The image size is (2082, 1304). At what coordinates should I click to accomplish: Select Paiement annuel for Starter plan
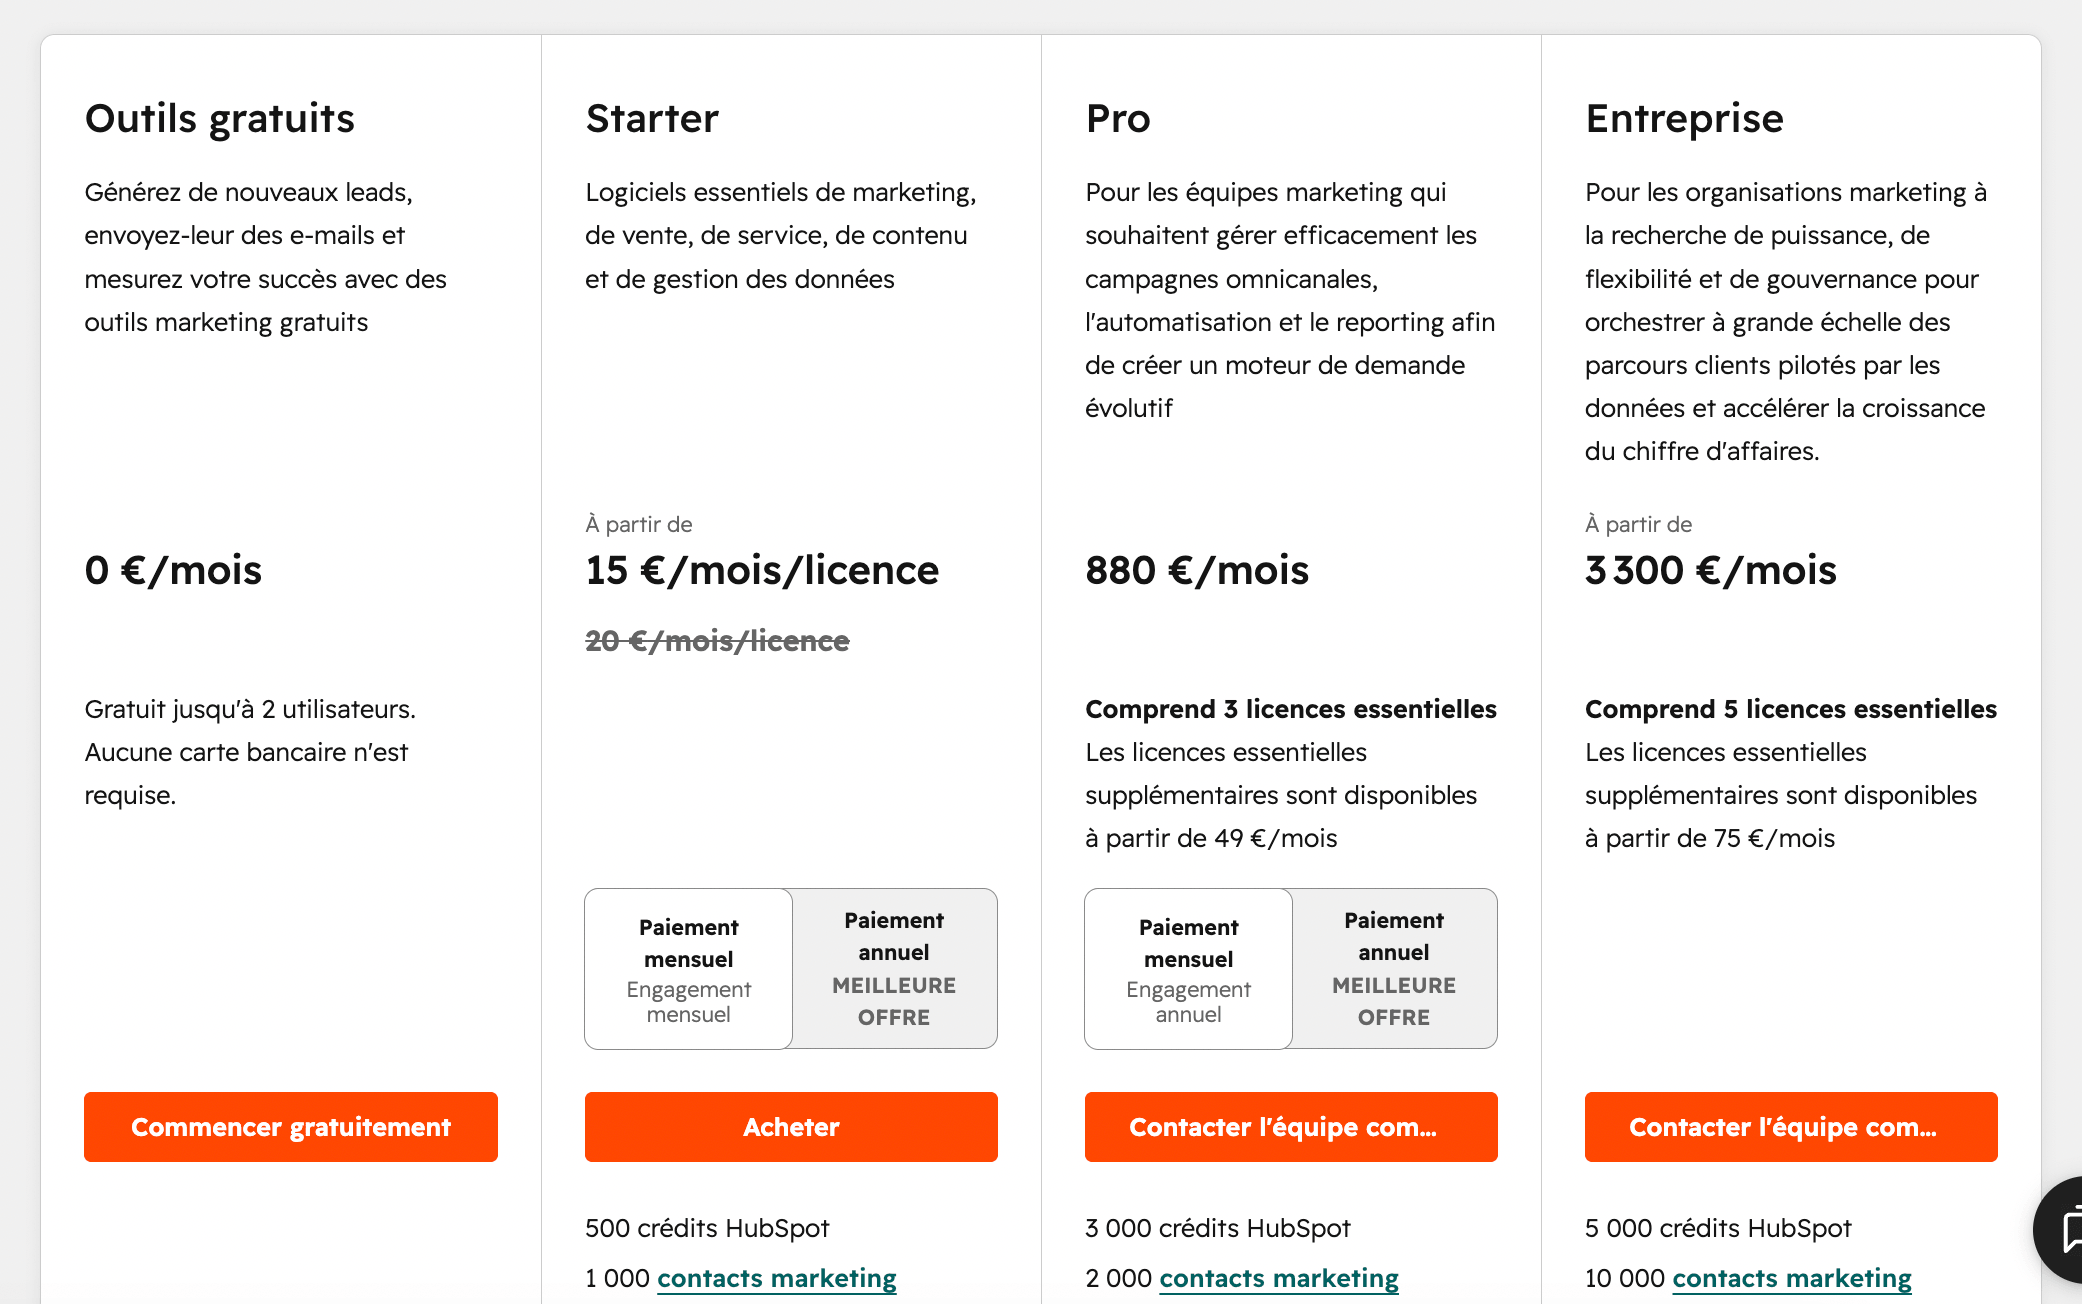coord(894,969)
